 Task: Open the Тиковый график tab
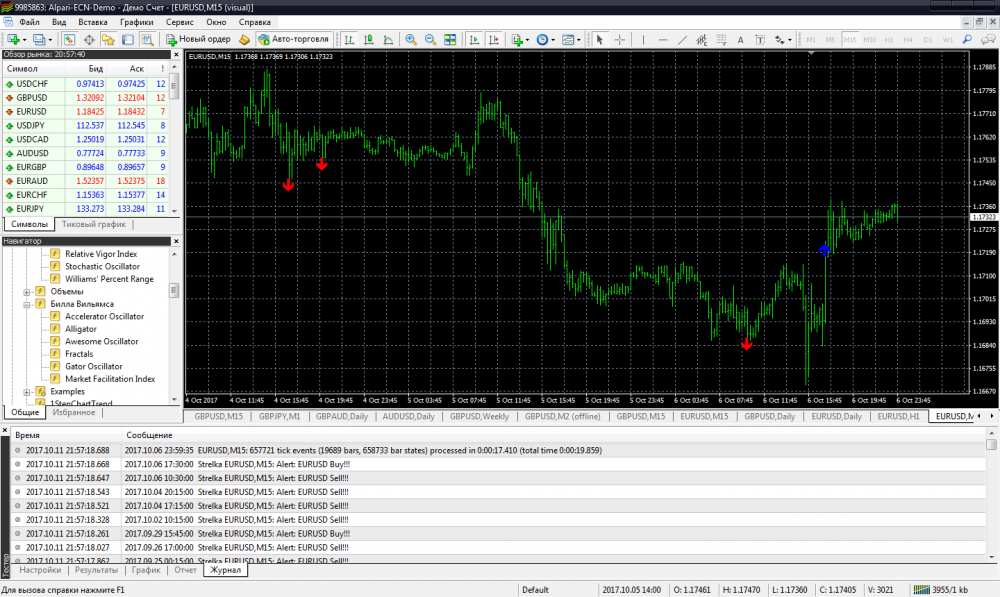(x=94, y=225)
